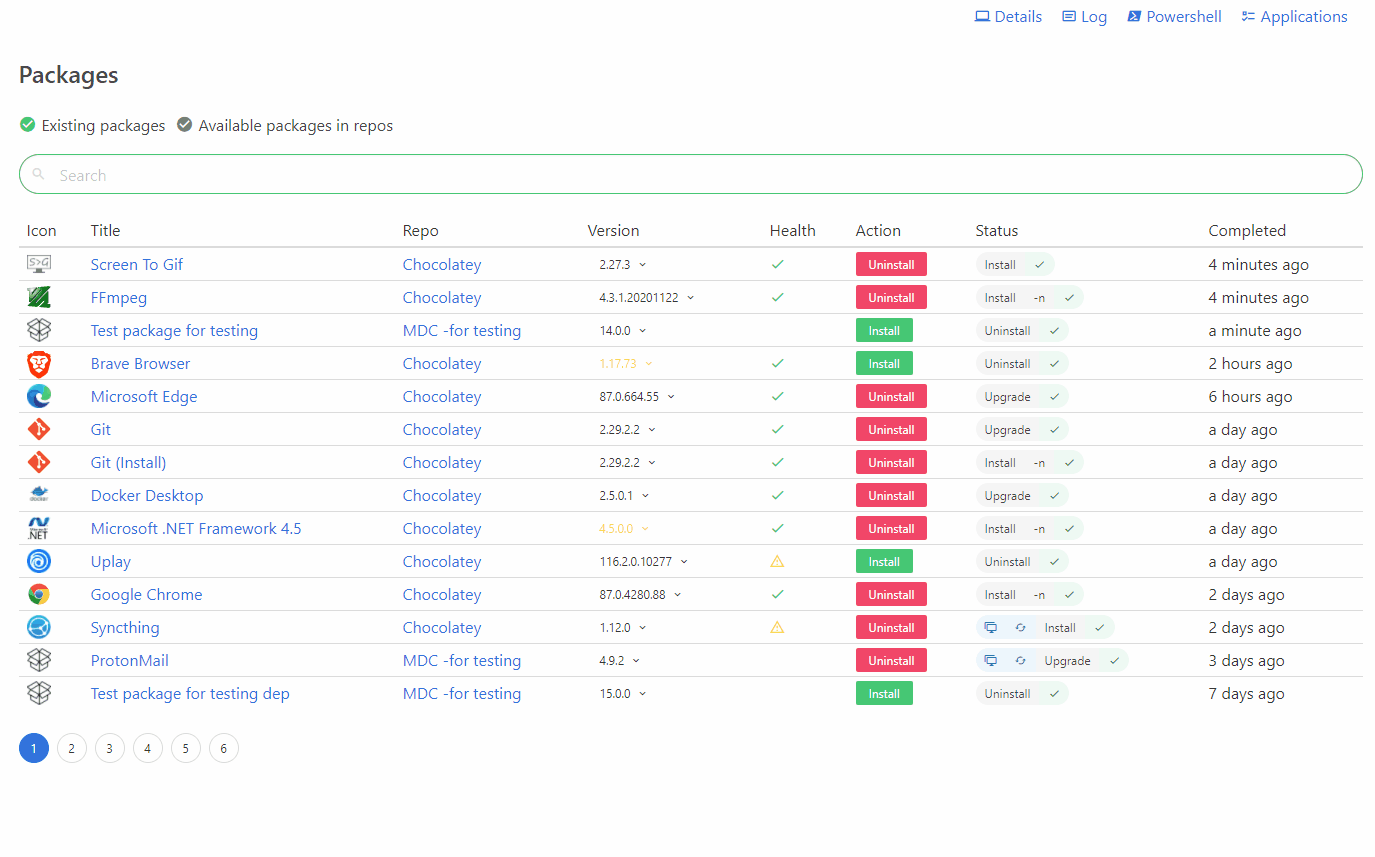The width and height of the screenshot is (1375, 857).
Task: Install Uplay package
Action: [x=884, y=561]
